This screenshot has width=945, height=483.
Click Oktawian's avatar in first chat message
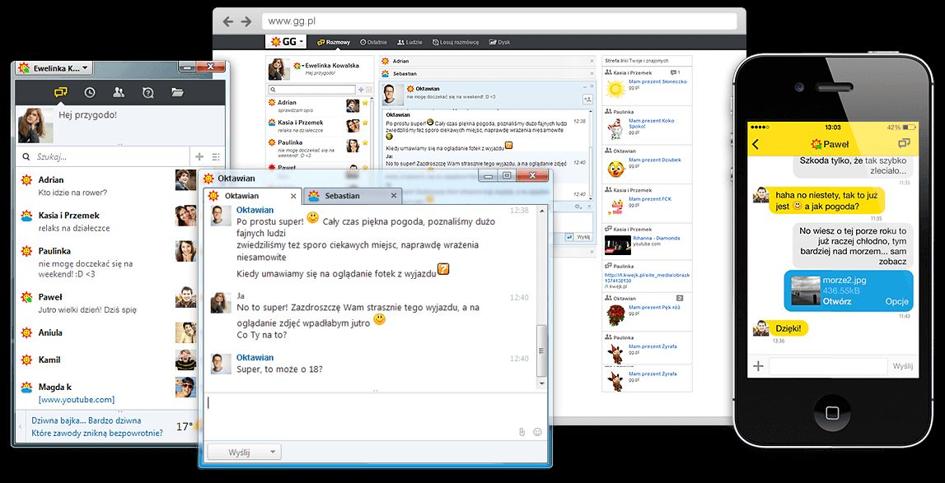(221, 215)
